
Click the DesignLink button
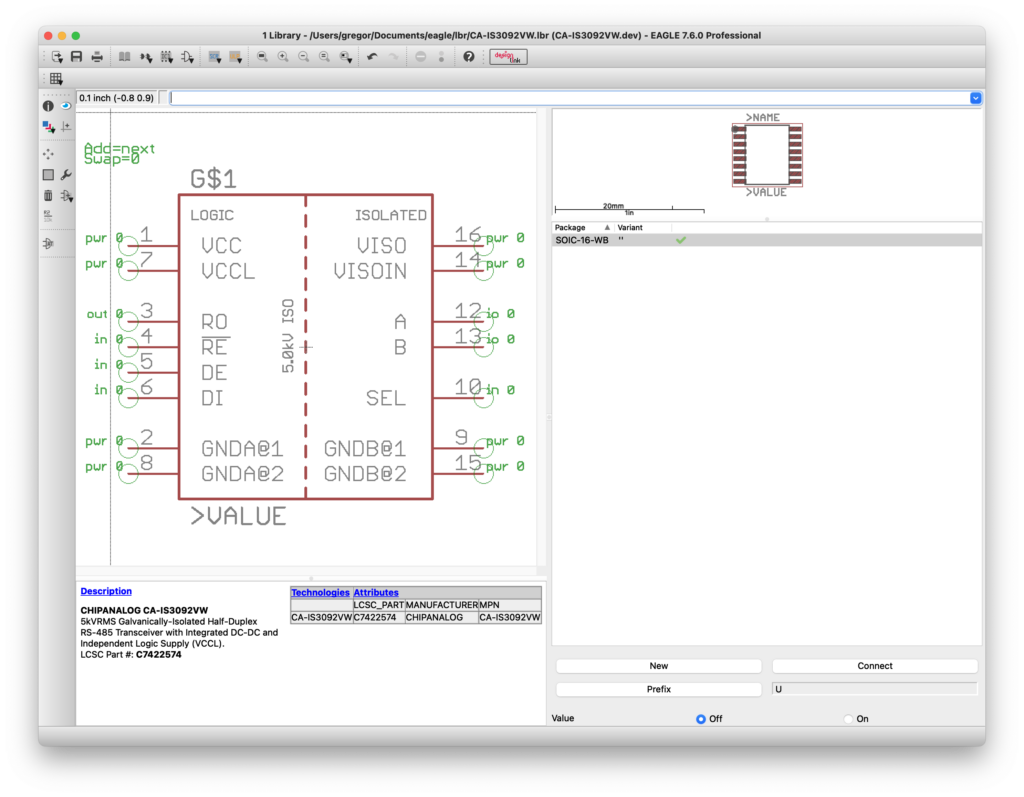point(509,57)
